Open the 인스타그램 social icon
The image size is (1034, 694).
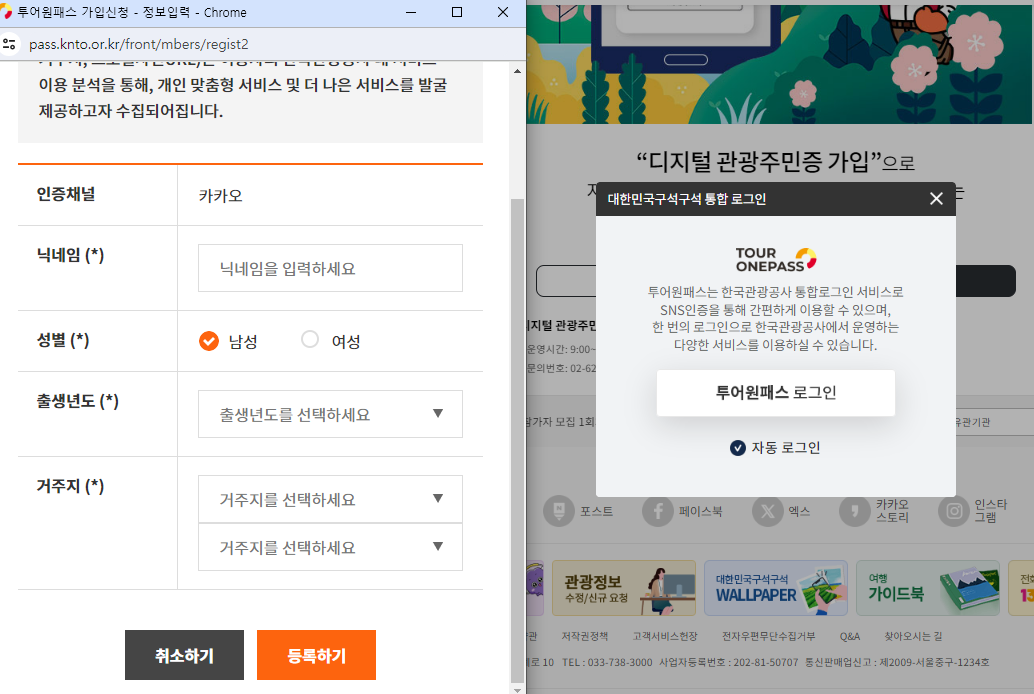(954, 511)
